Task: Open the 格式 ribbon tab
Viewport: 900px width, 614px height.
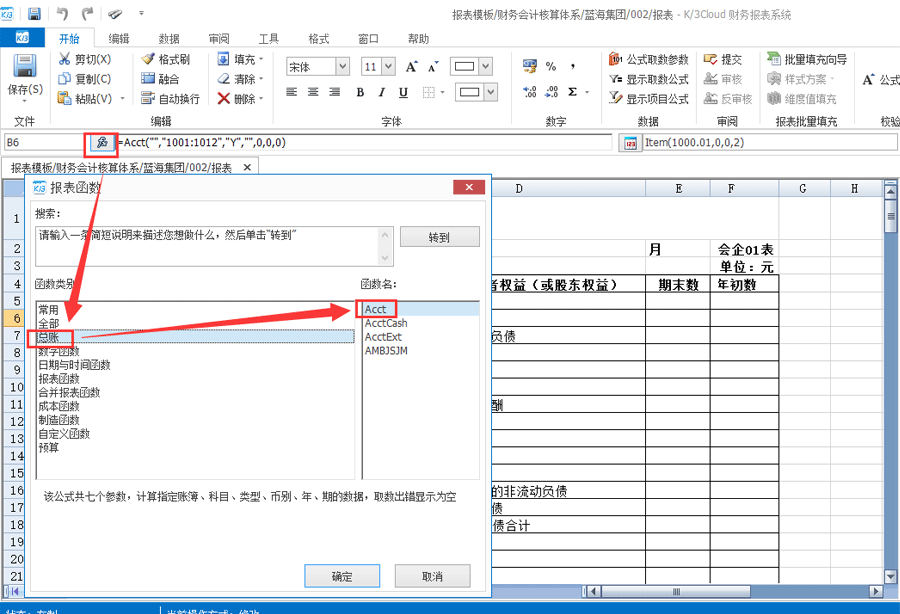Action: click(319, 38)
